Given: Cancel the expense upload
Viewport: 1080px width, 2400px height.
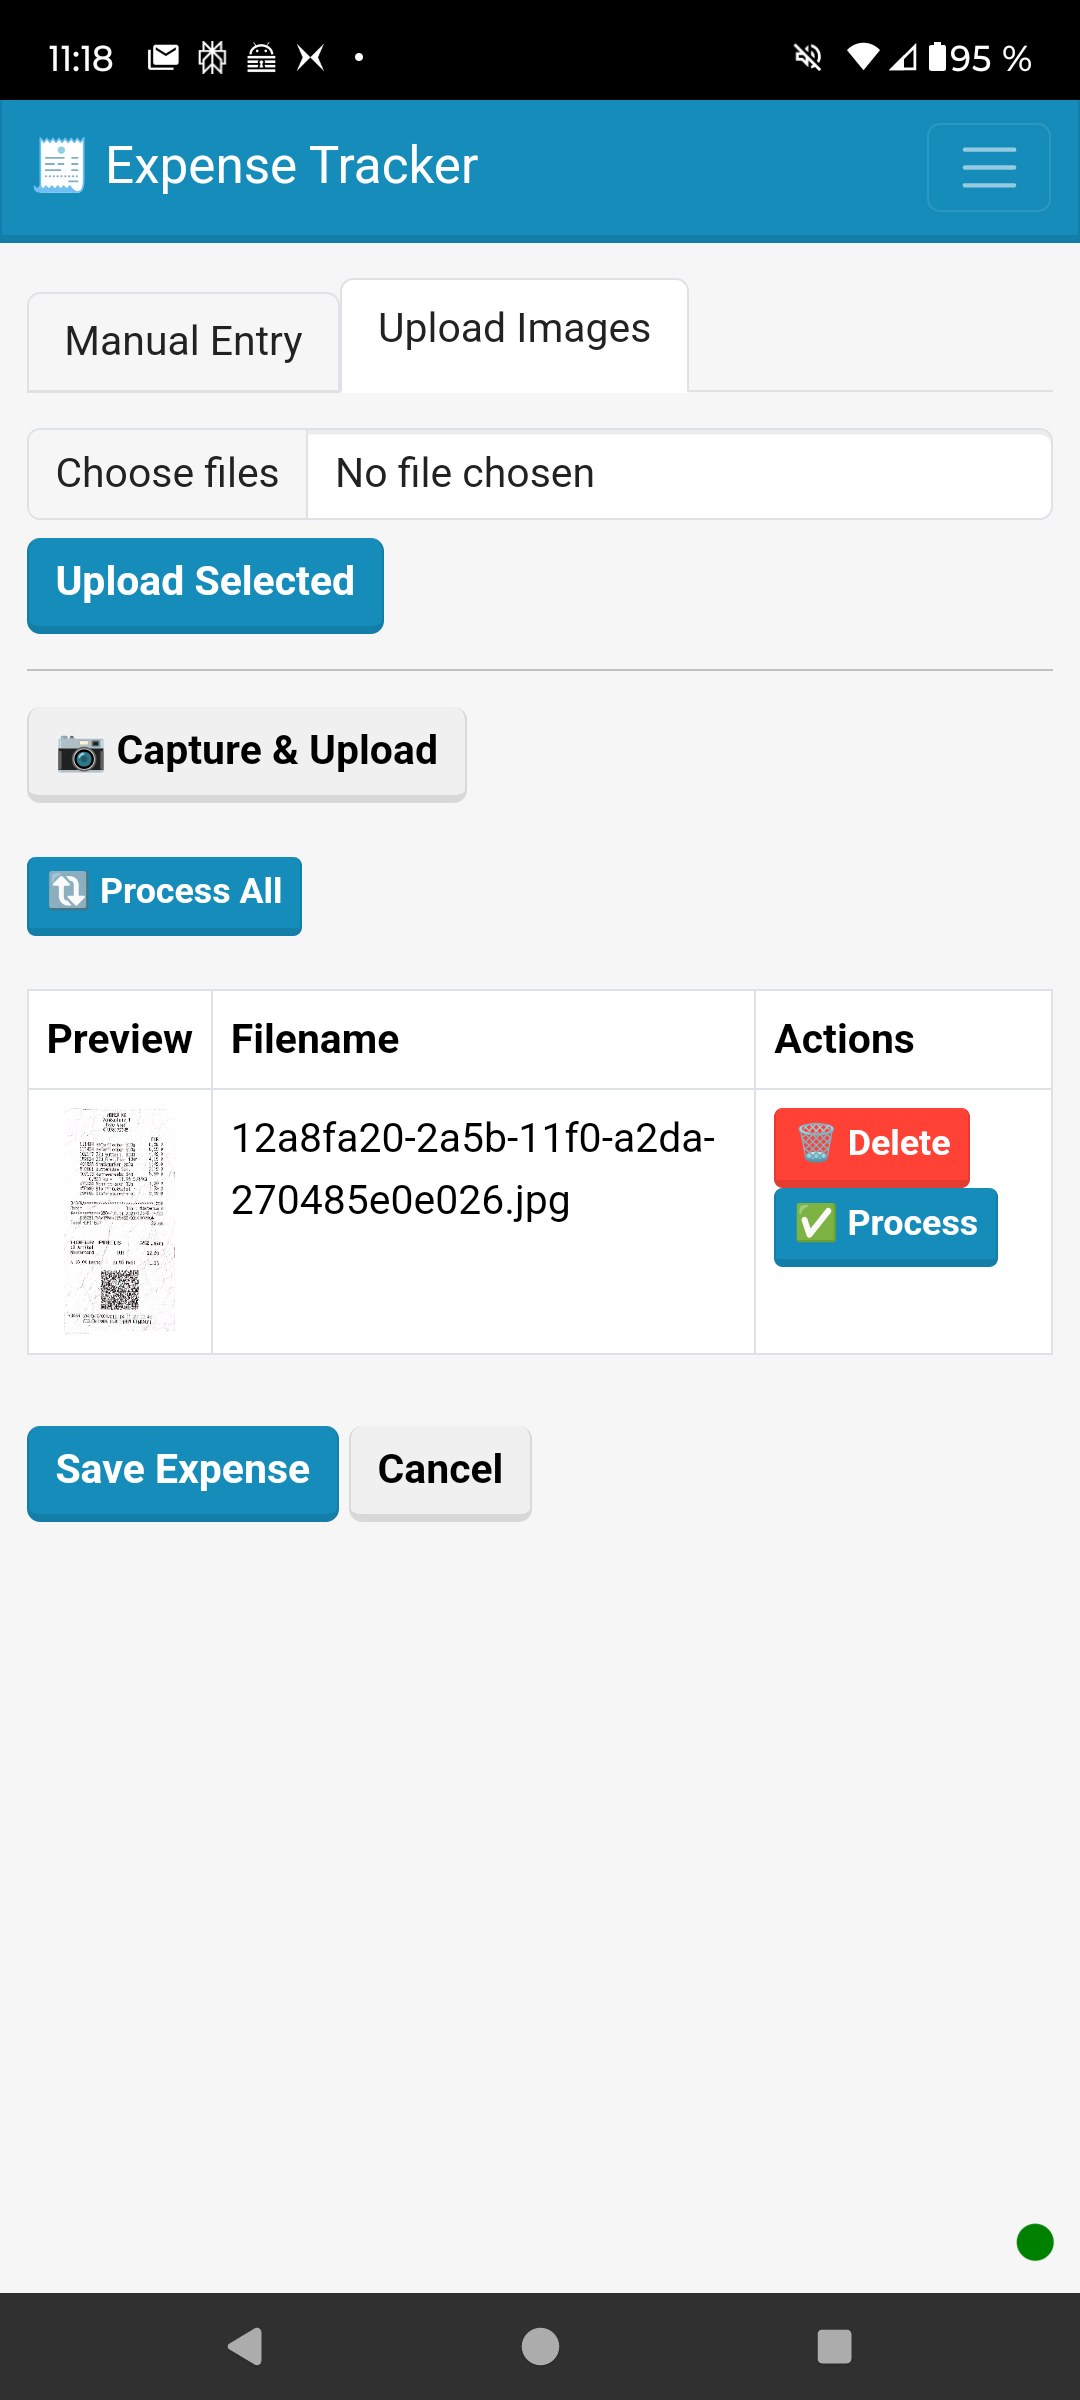Looking at the screenshot, I should pos(440,1471).
